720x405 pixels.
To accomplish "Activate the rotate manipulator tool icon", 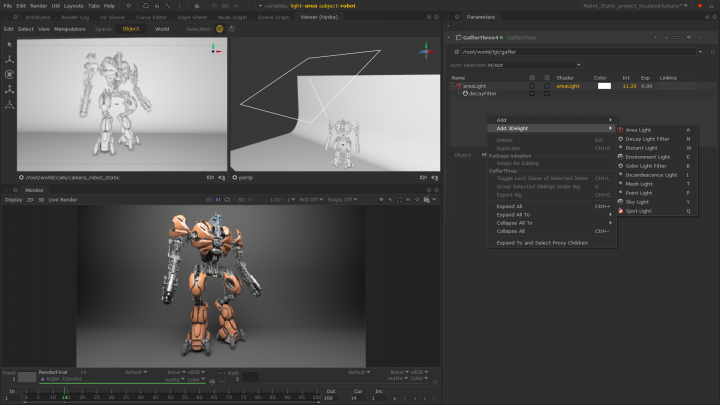I will tap(9, 74).
